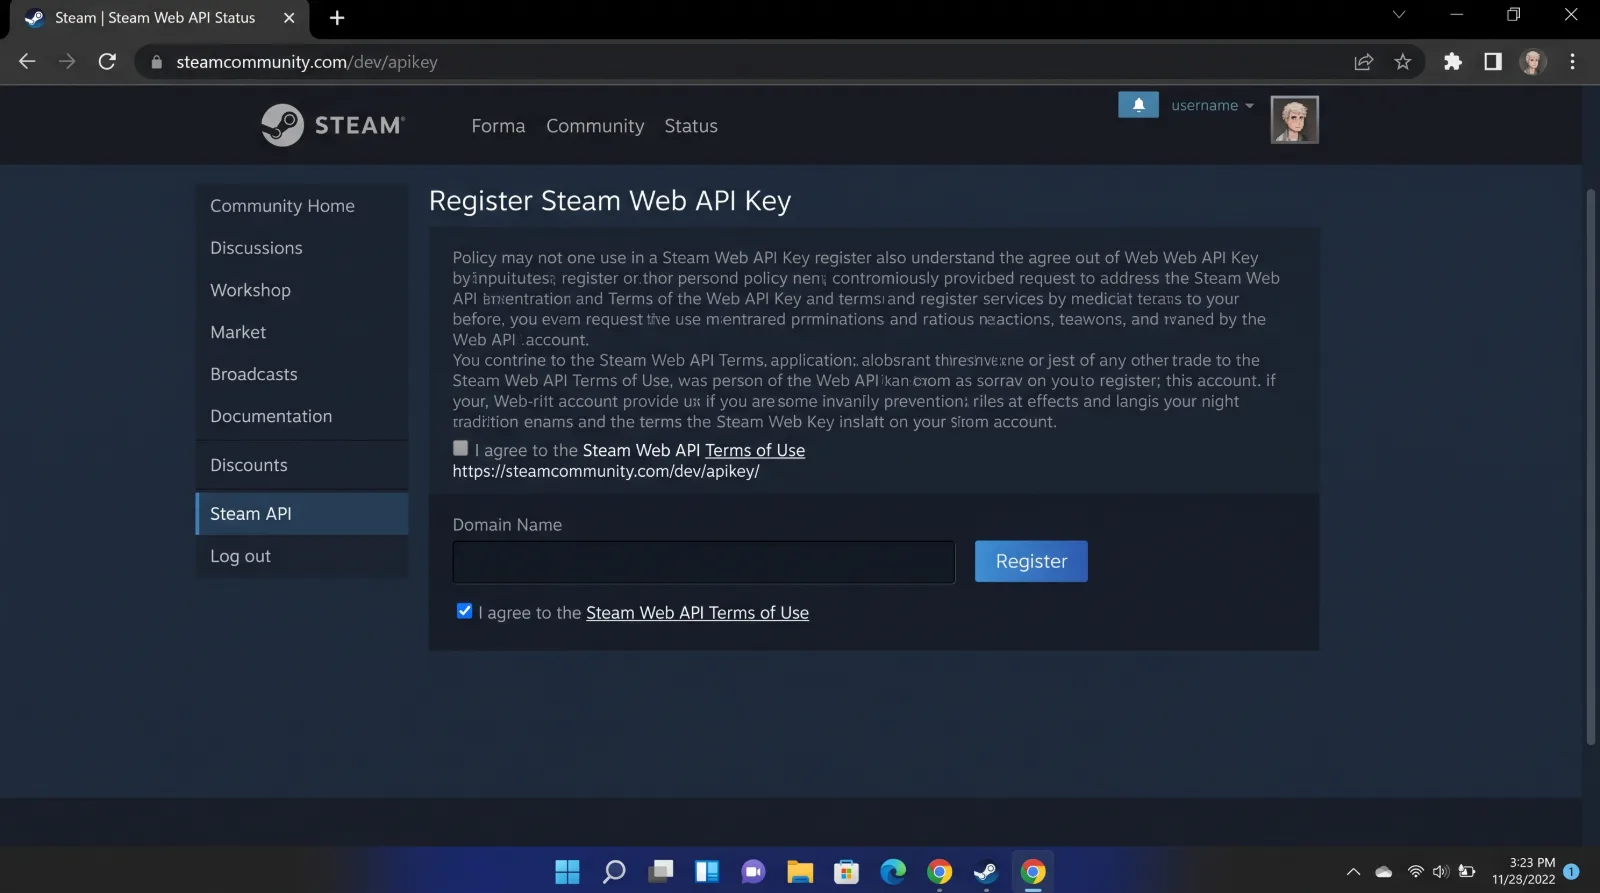This screenshot has width=1600, height=893.
Task: Focus the Domain Name input field
Action: coord(704,562)
